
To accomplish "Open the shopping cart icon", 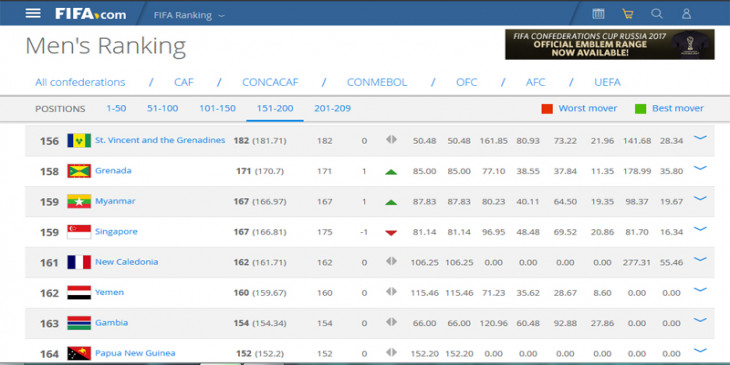I will point(628,14).
